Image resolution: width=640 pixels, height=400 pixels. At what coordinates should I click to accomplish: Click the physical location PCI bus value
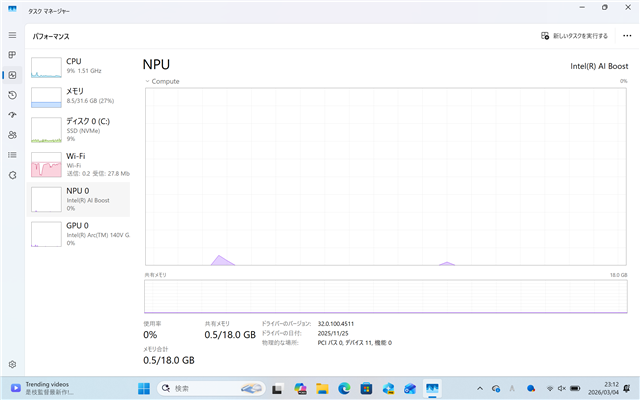[x=354, y=343]
